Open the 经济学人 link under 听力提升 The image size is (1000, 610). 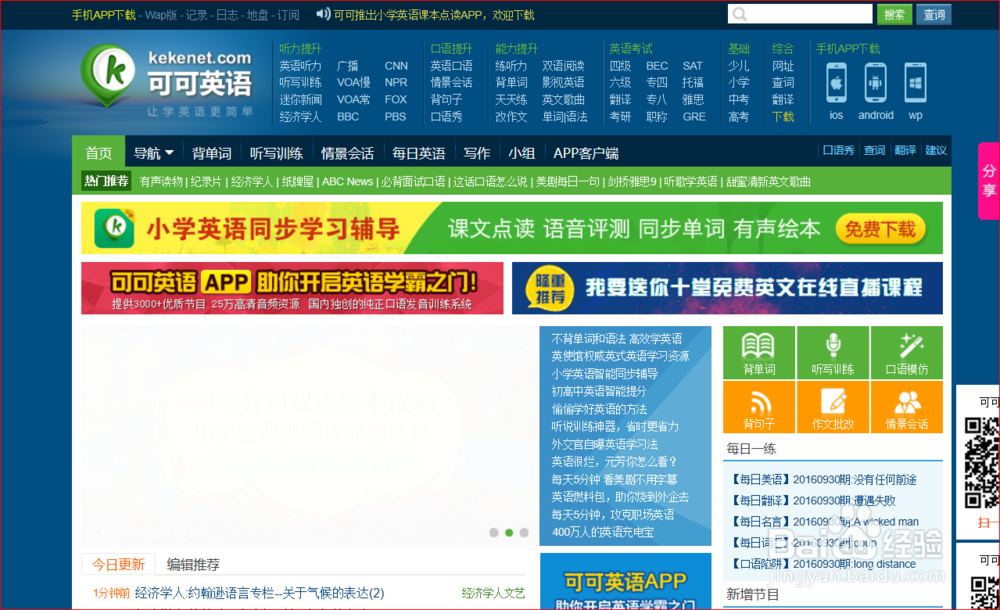click(300, 117)
